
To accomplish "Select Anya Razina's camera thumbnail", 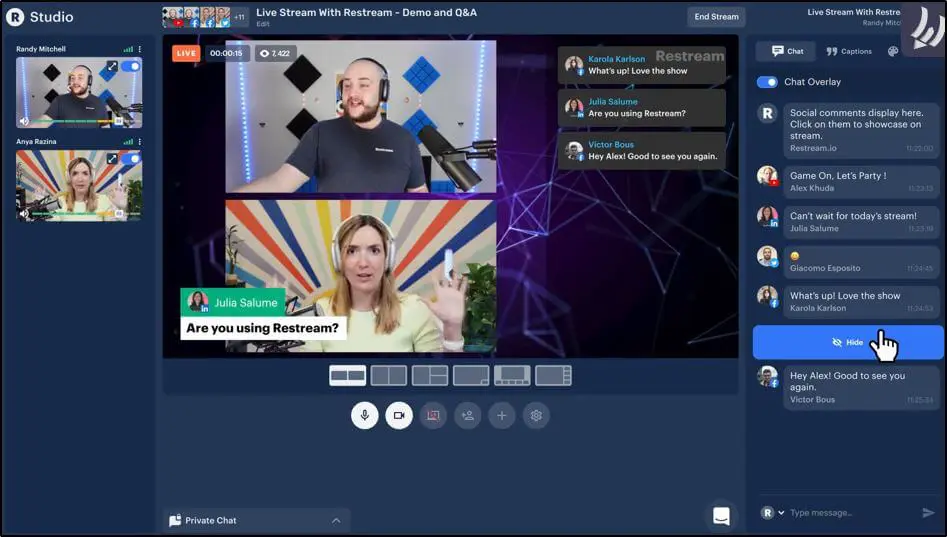I will pos(79,185).
